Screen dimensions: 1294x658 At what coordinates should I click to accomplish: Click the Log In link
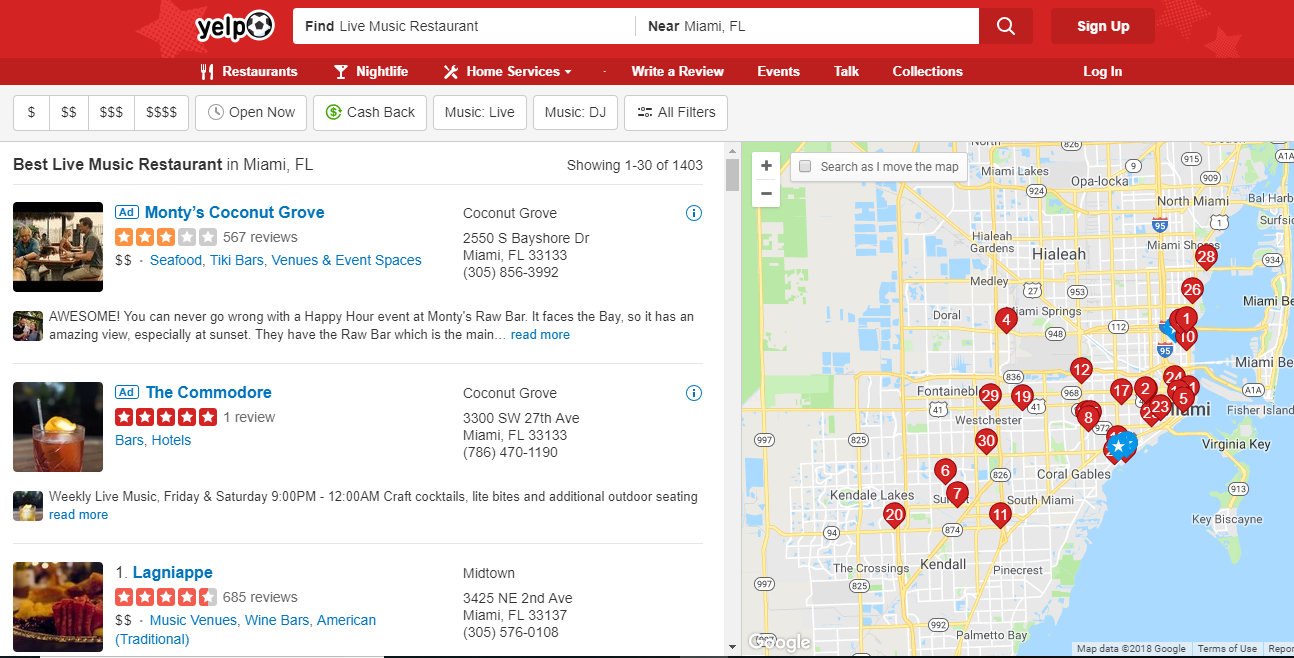point(1102,71)
